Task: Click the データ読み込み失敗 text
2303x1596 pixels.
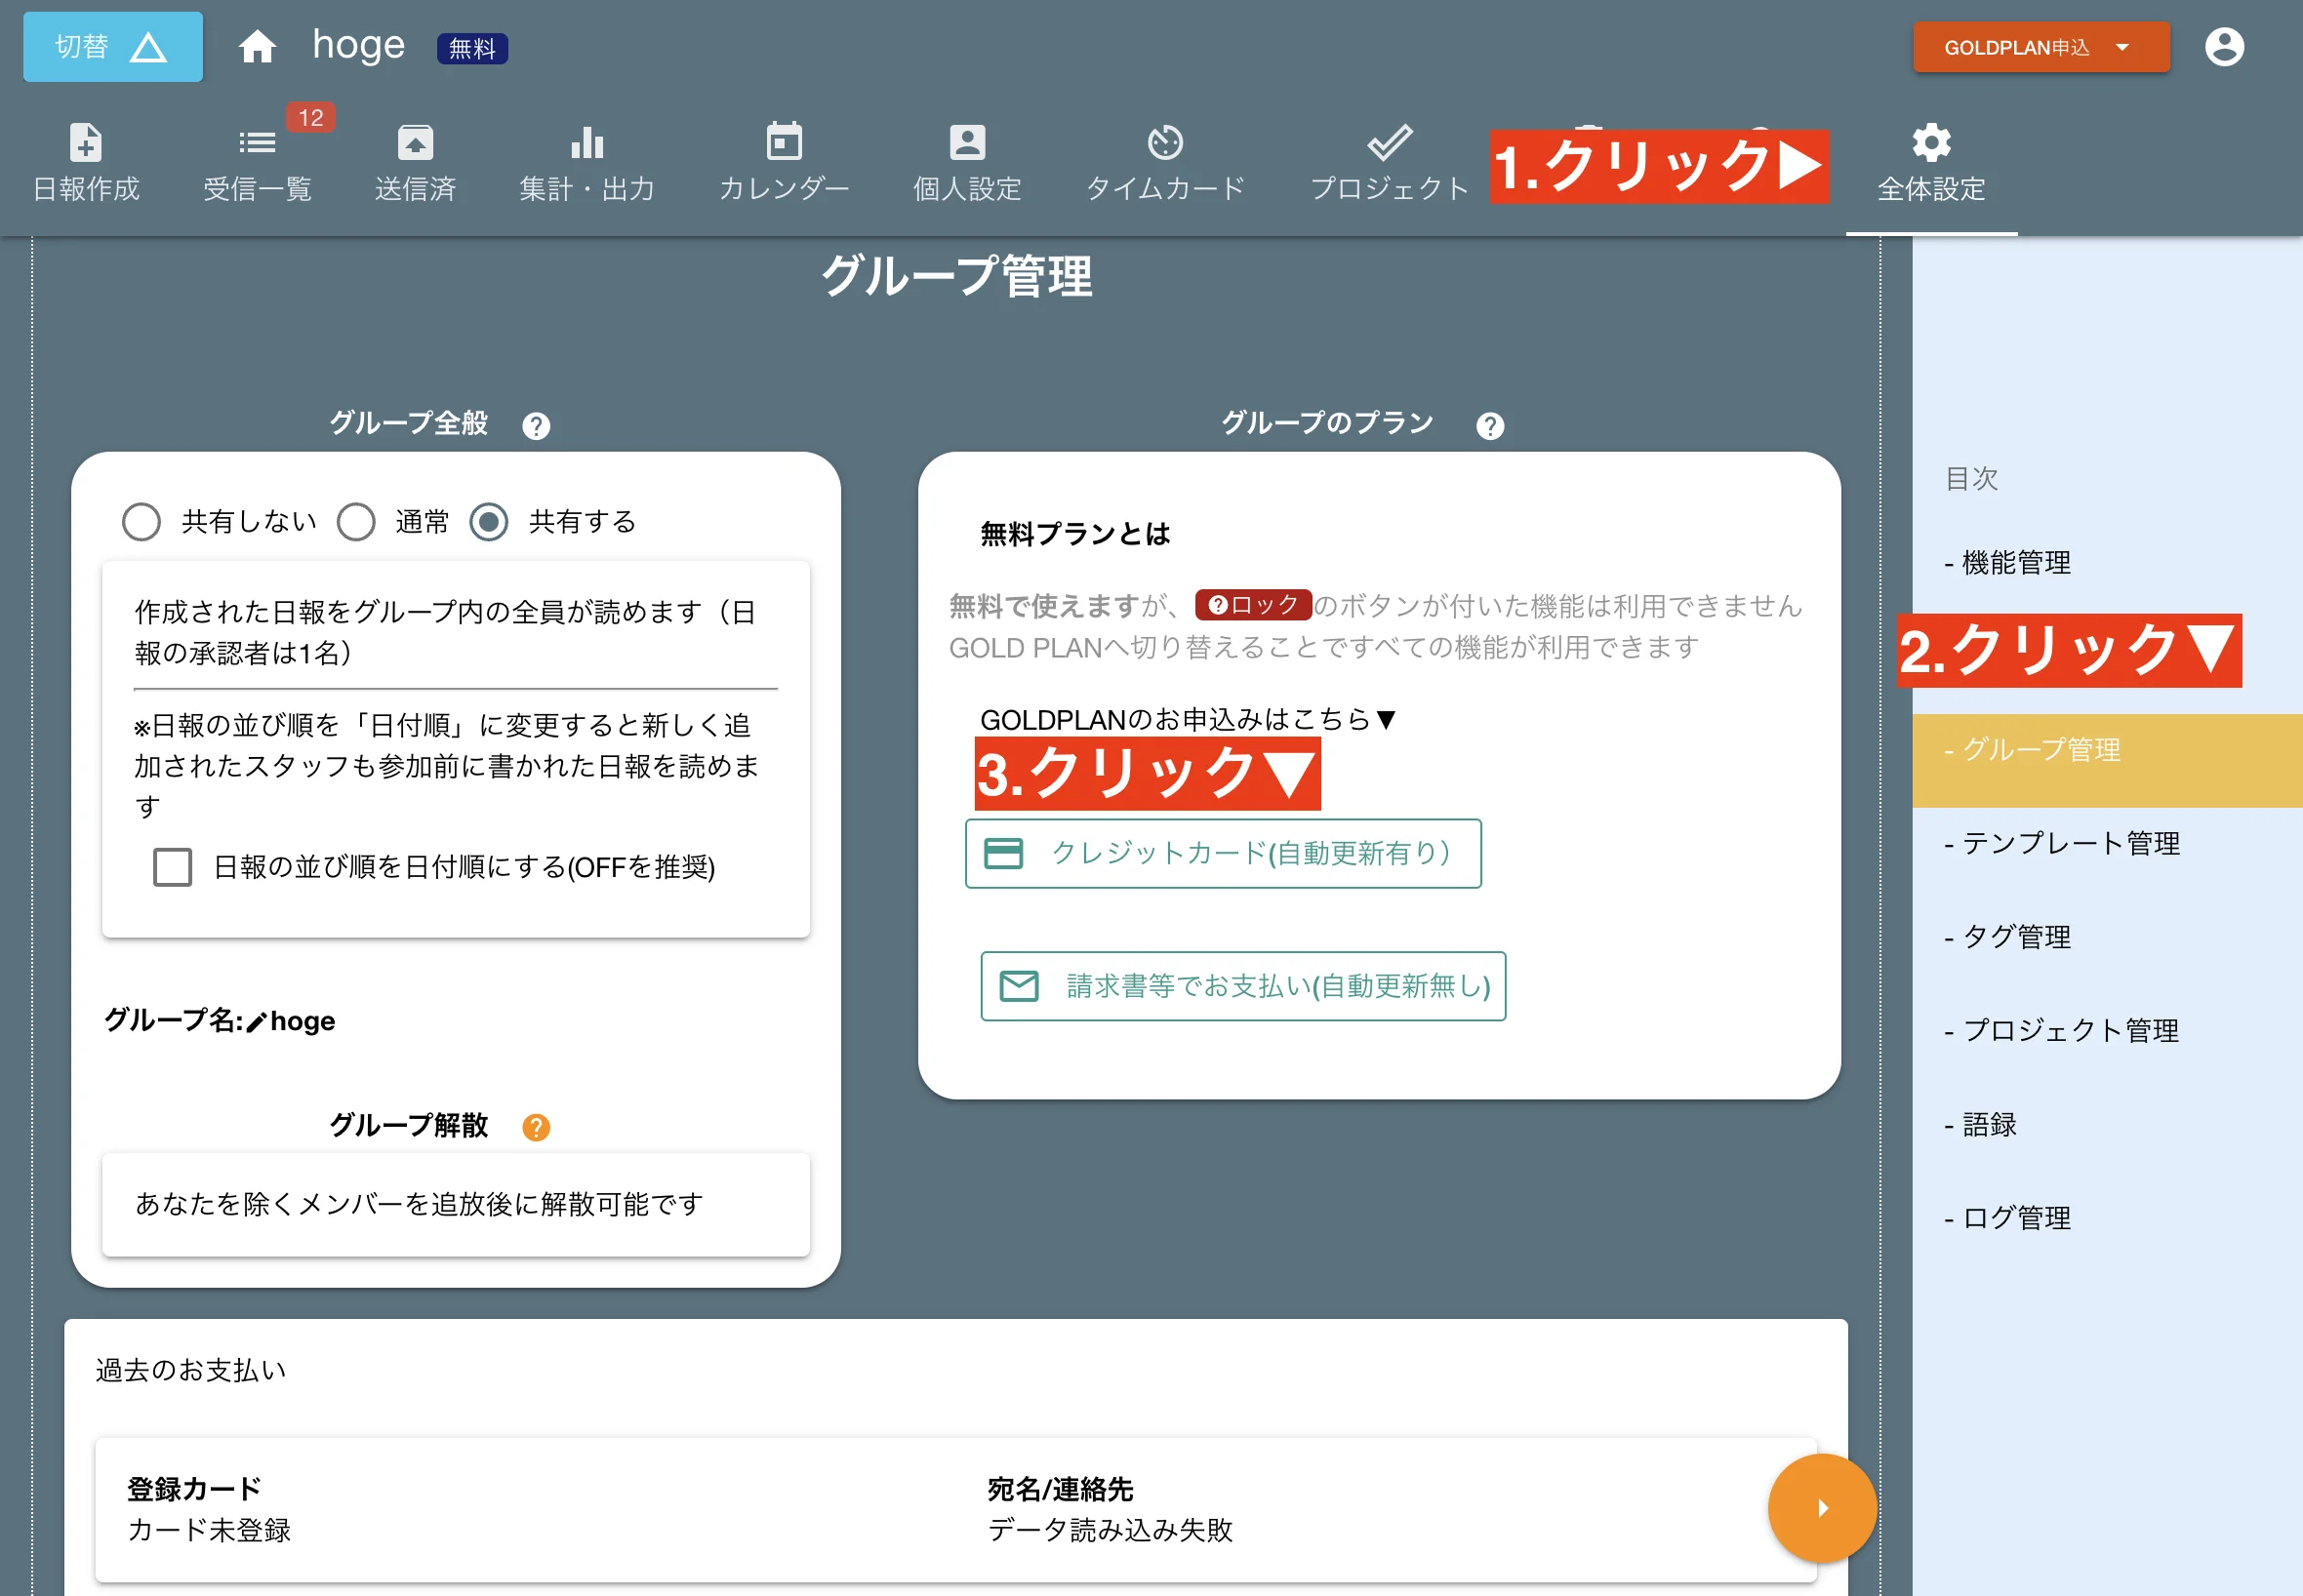Action: pyautogui.click(x=1110, y=1530)
